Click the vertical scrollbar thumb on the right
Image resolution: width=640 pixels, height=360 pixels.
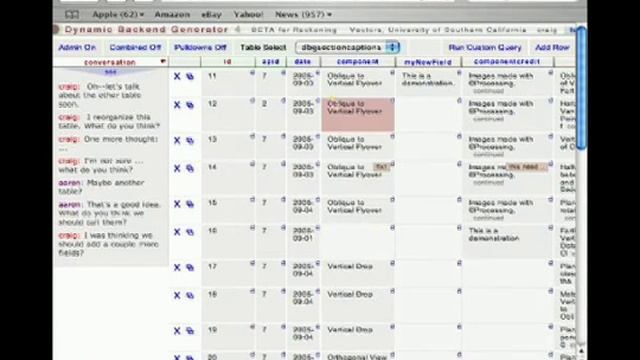pyautogui.click(x=581, y=88)
